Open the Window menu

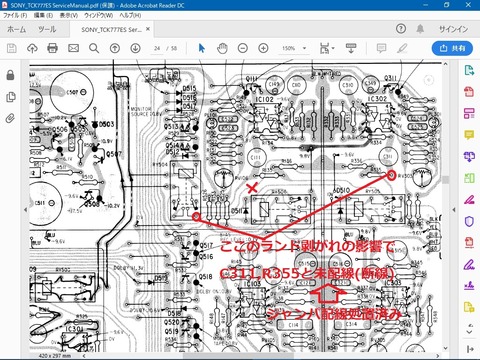[98, 15]
